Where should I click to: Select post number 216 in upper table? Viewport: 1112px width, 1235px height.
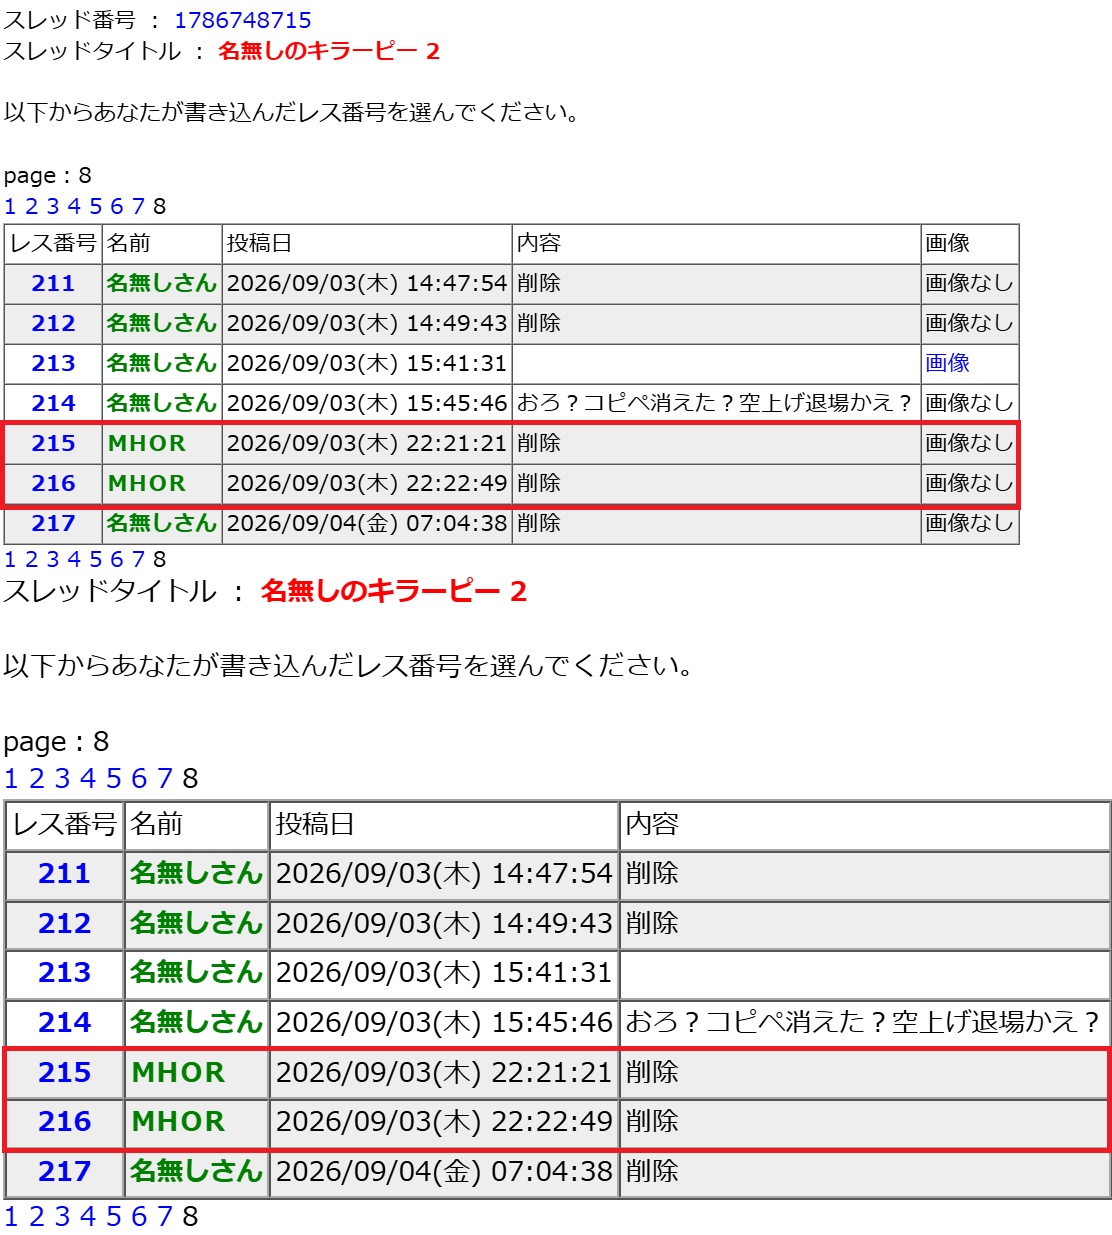(x=53, y=483)
